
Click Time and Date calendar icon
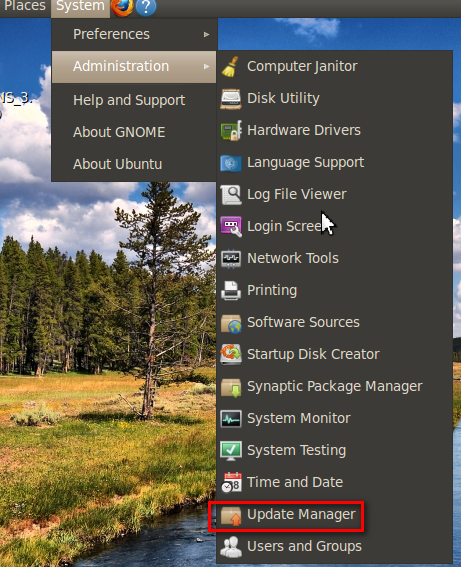click(231, 482)
